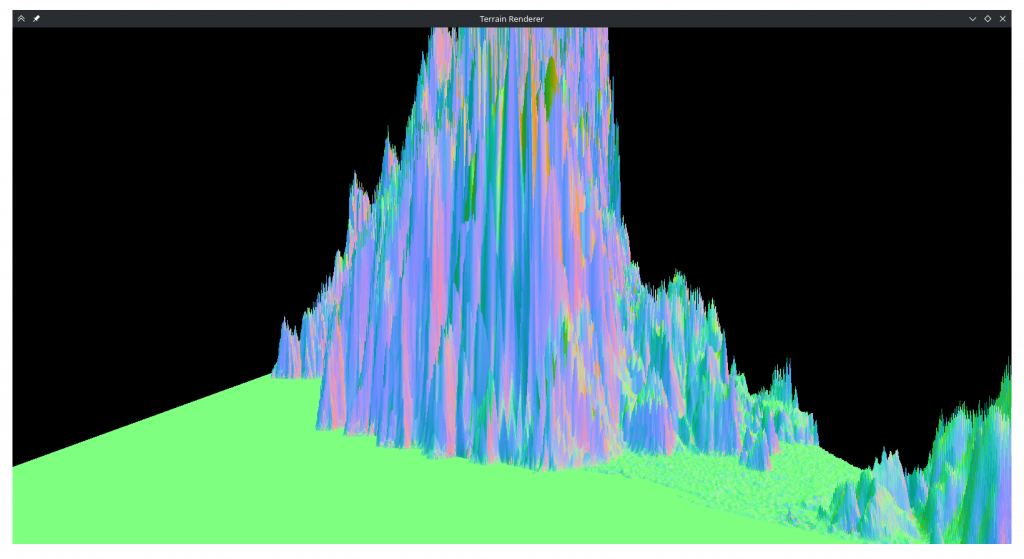
Task: Click the small spire left of main peak
Action: 288,345
